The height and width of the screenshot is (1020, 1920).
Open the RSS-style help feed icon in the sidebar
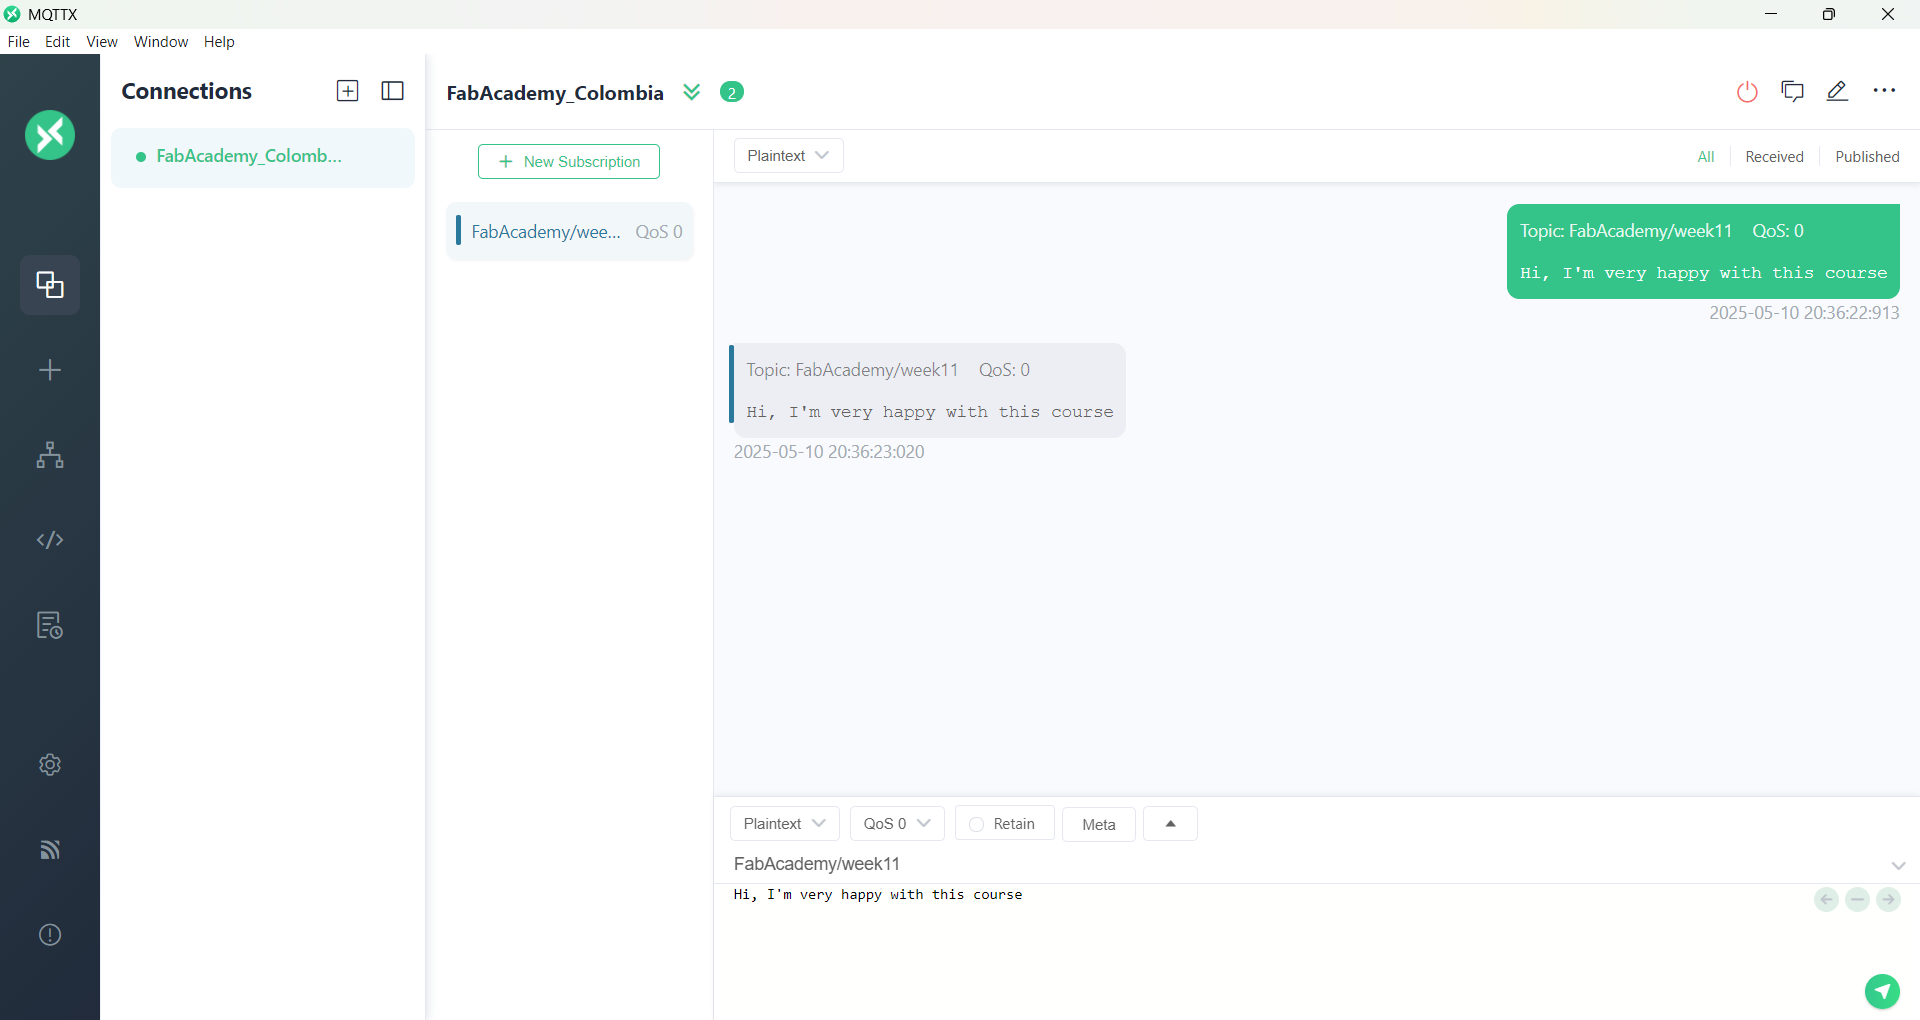click(50, 850)
